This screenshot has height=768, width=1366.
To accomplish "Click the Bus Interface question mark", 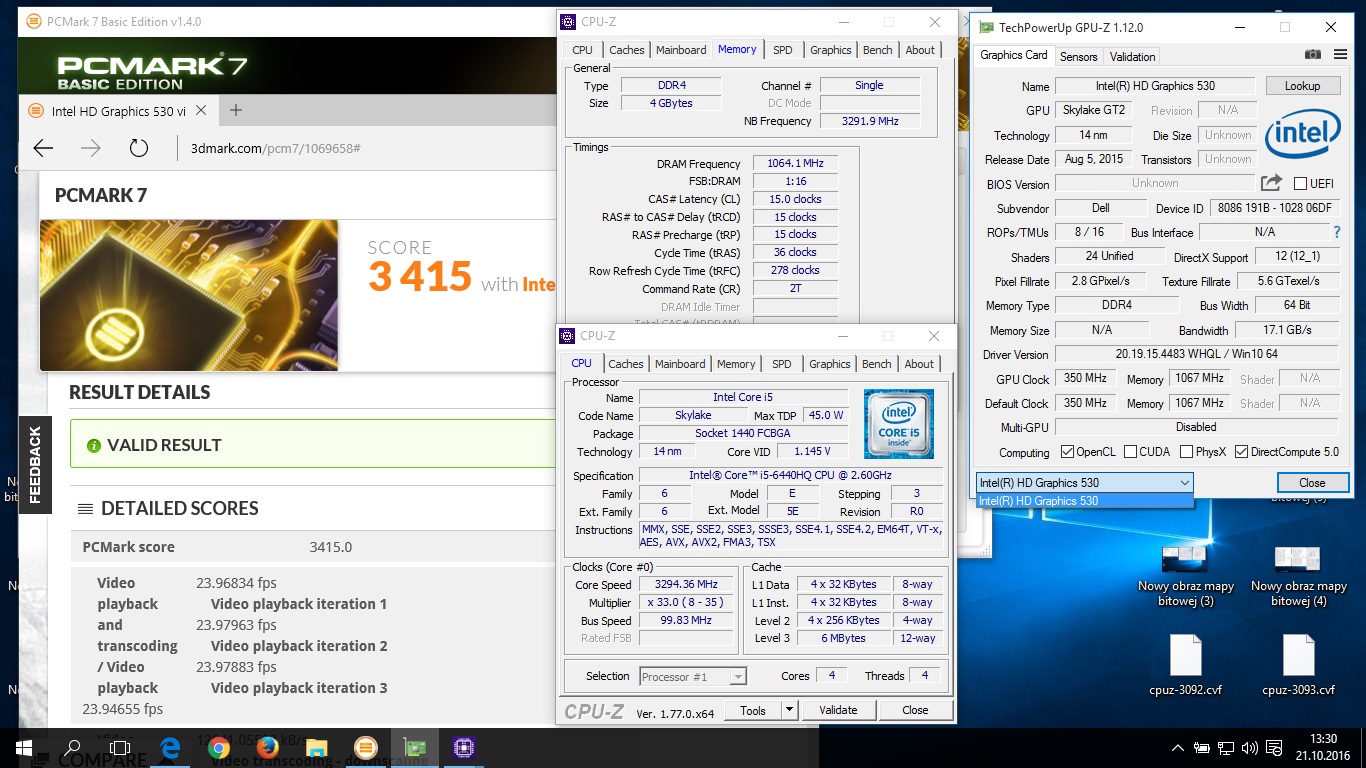I will pos(1336,232).
